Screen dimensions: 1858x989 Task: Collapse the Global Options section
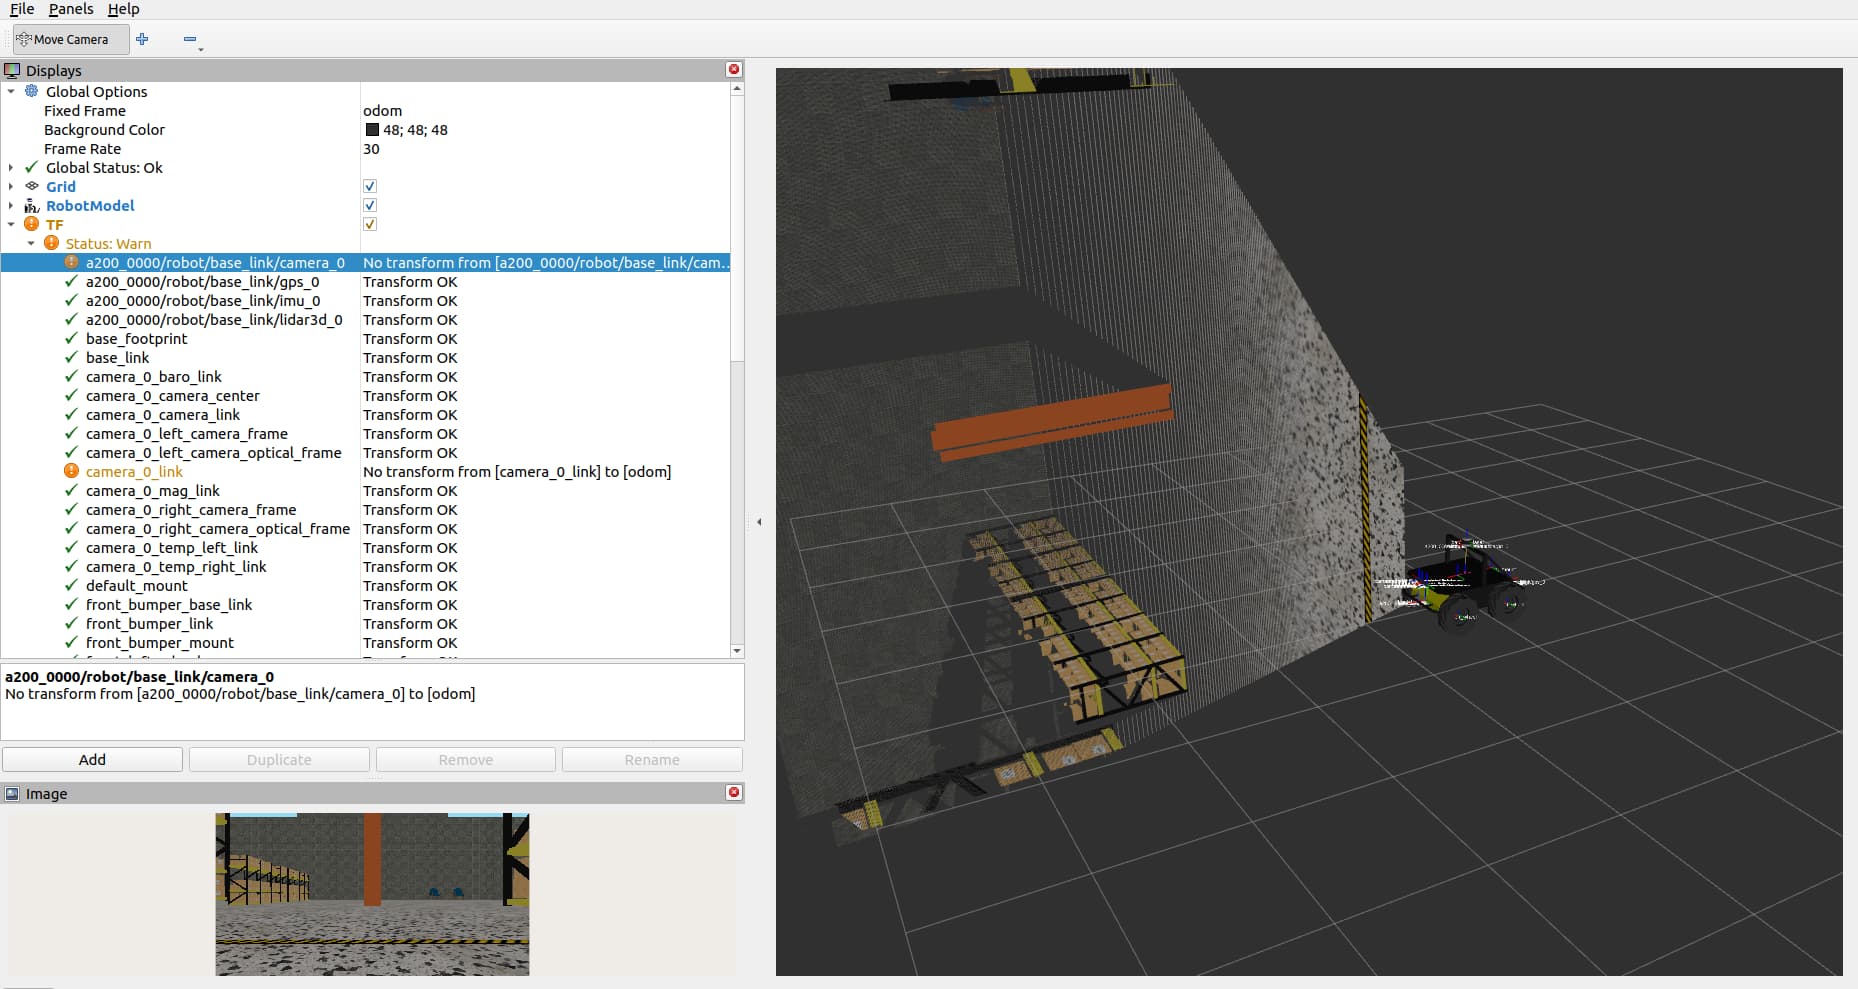coord(11,91)
